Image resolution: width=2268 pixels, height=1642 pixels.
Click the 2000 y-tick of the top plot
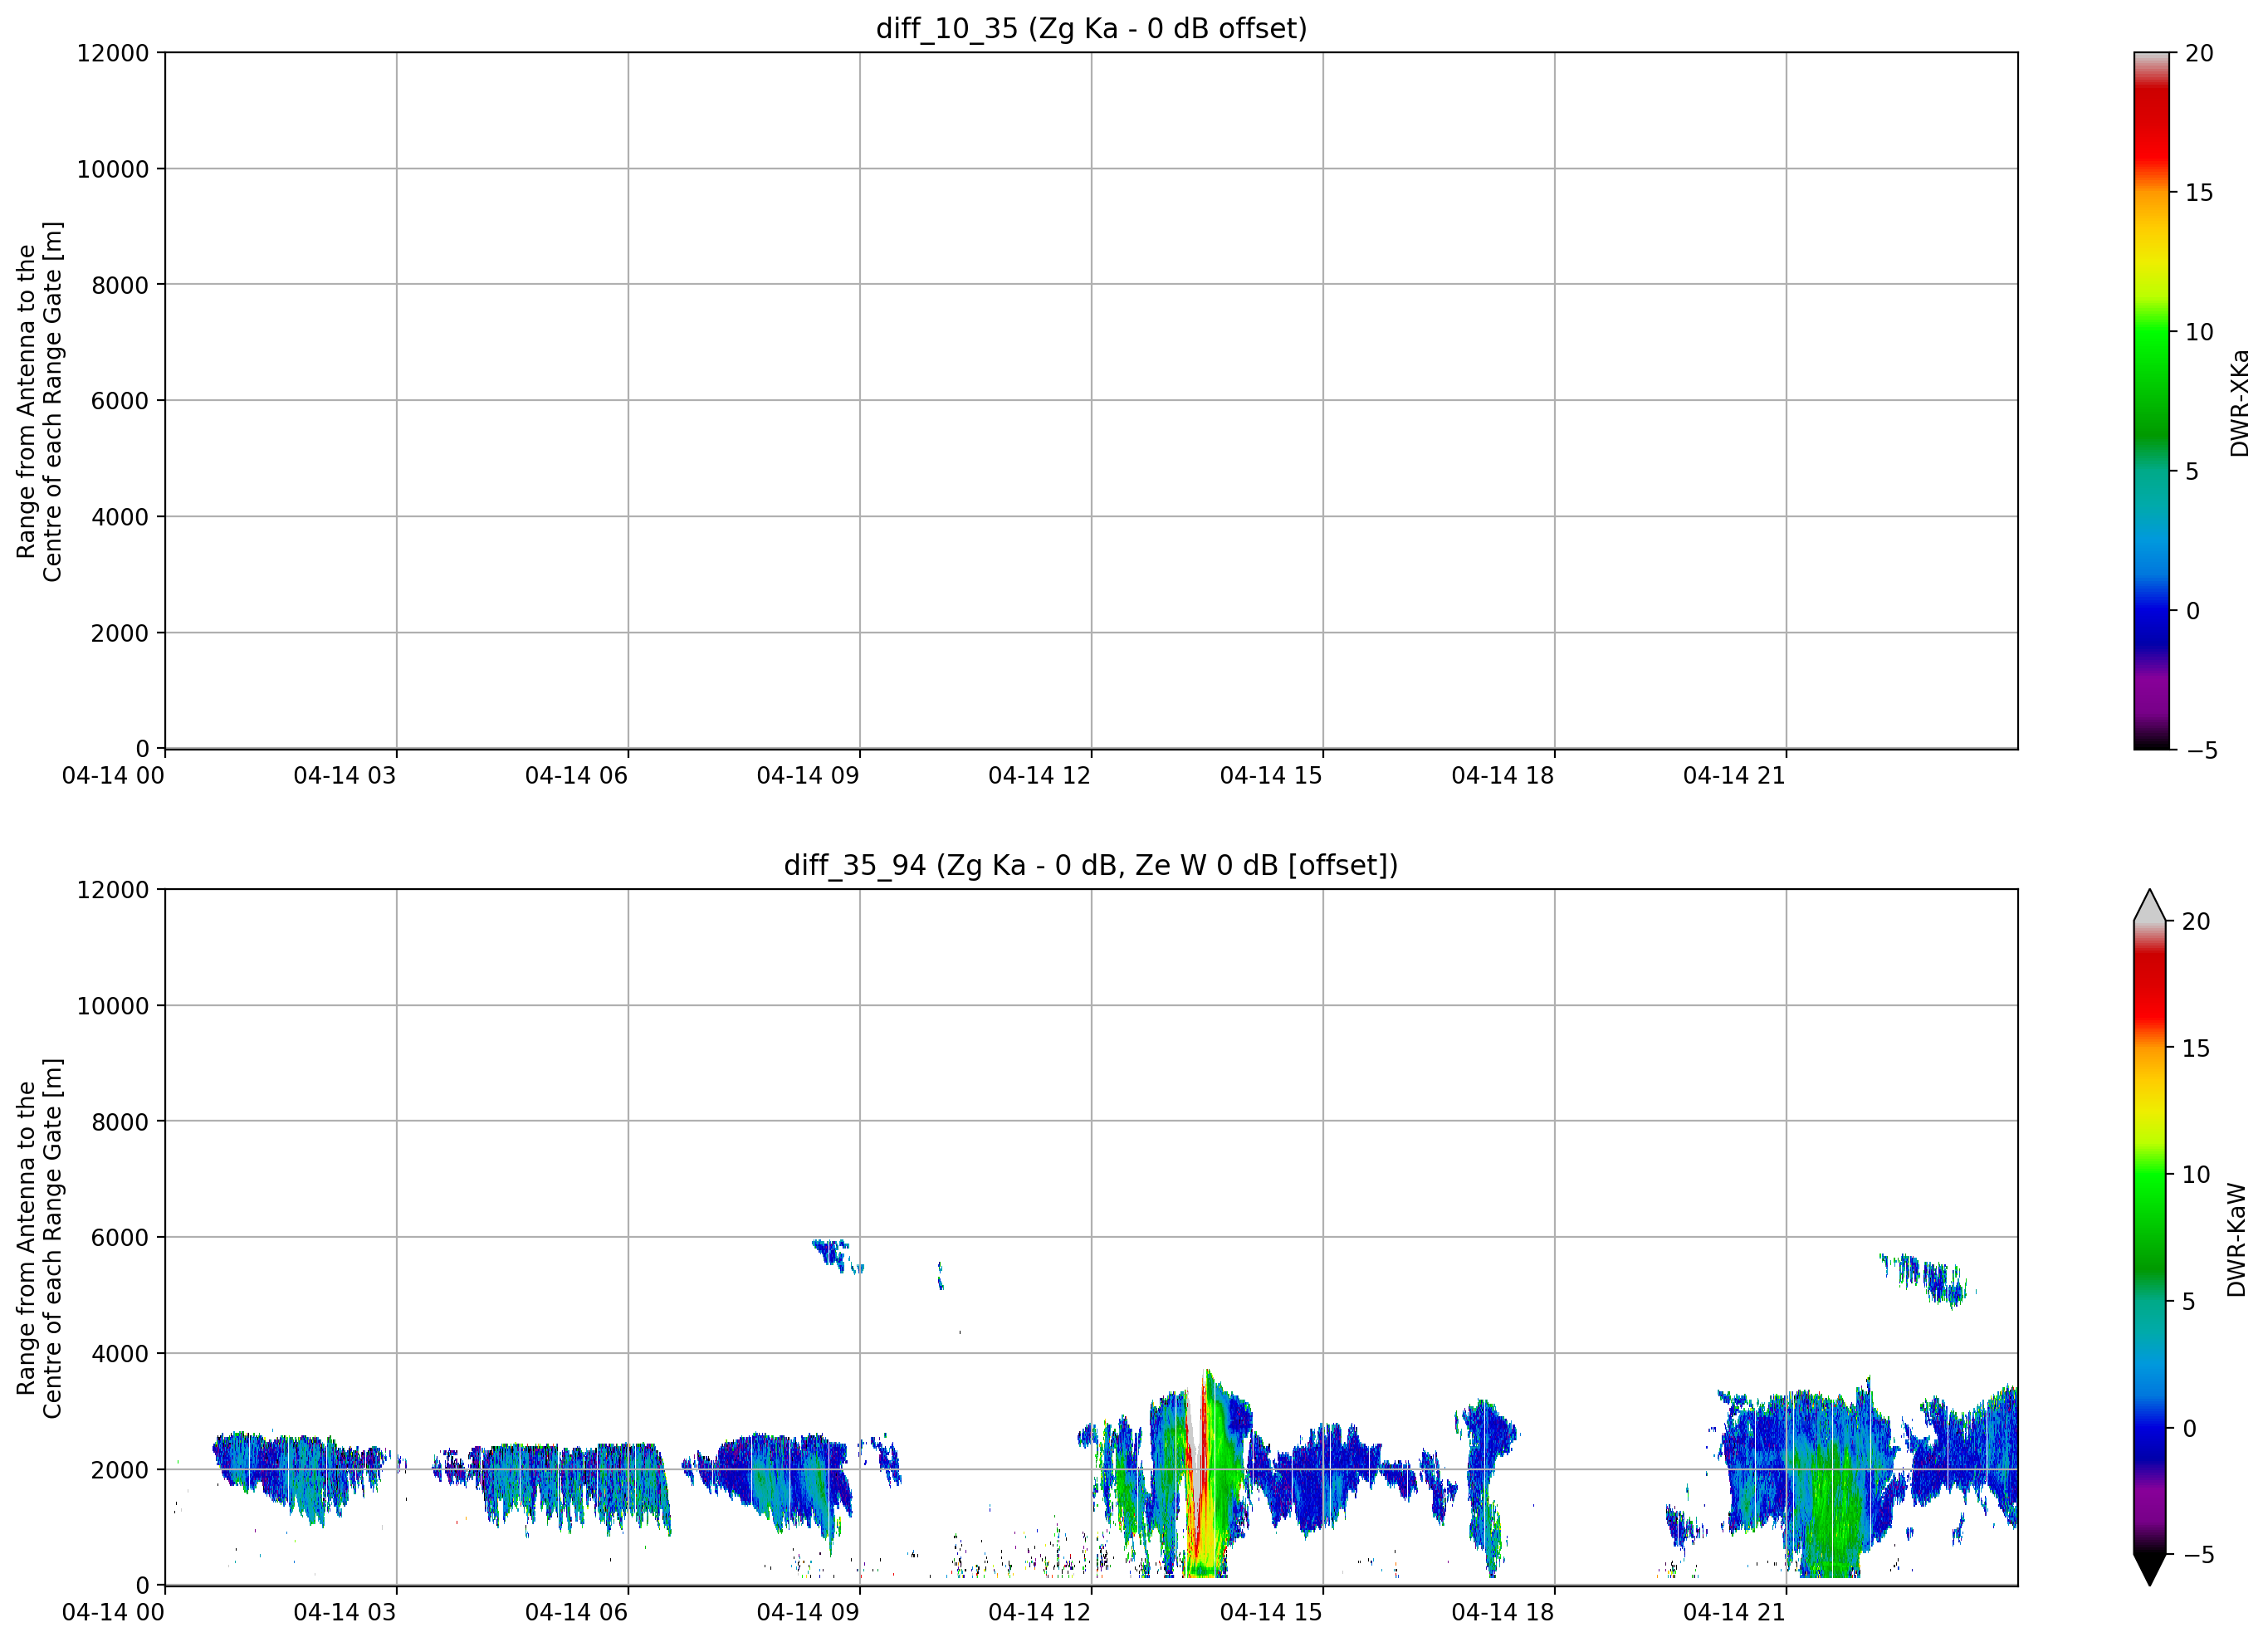coord(120,633)
